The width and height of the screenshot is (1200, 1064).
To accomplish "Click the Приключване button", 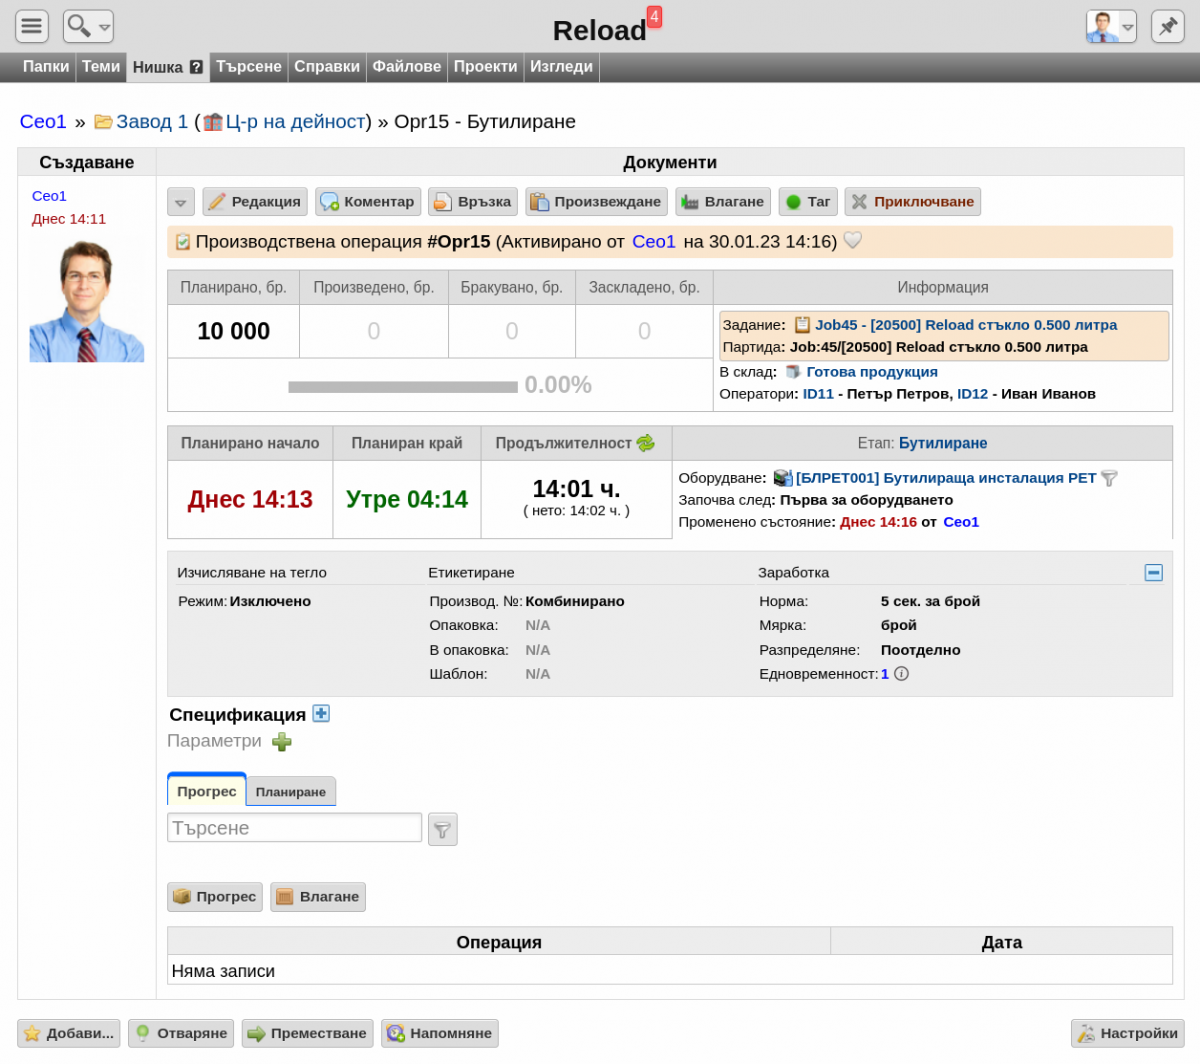I will click(x=912, y=202).
